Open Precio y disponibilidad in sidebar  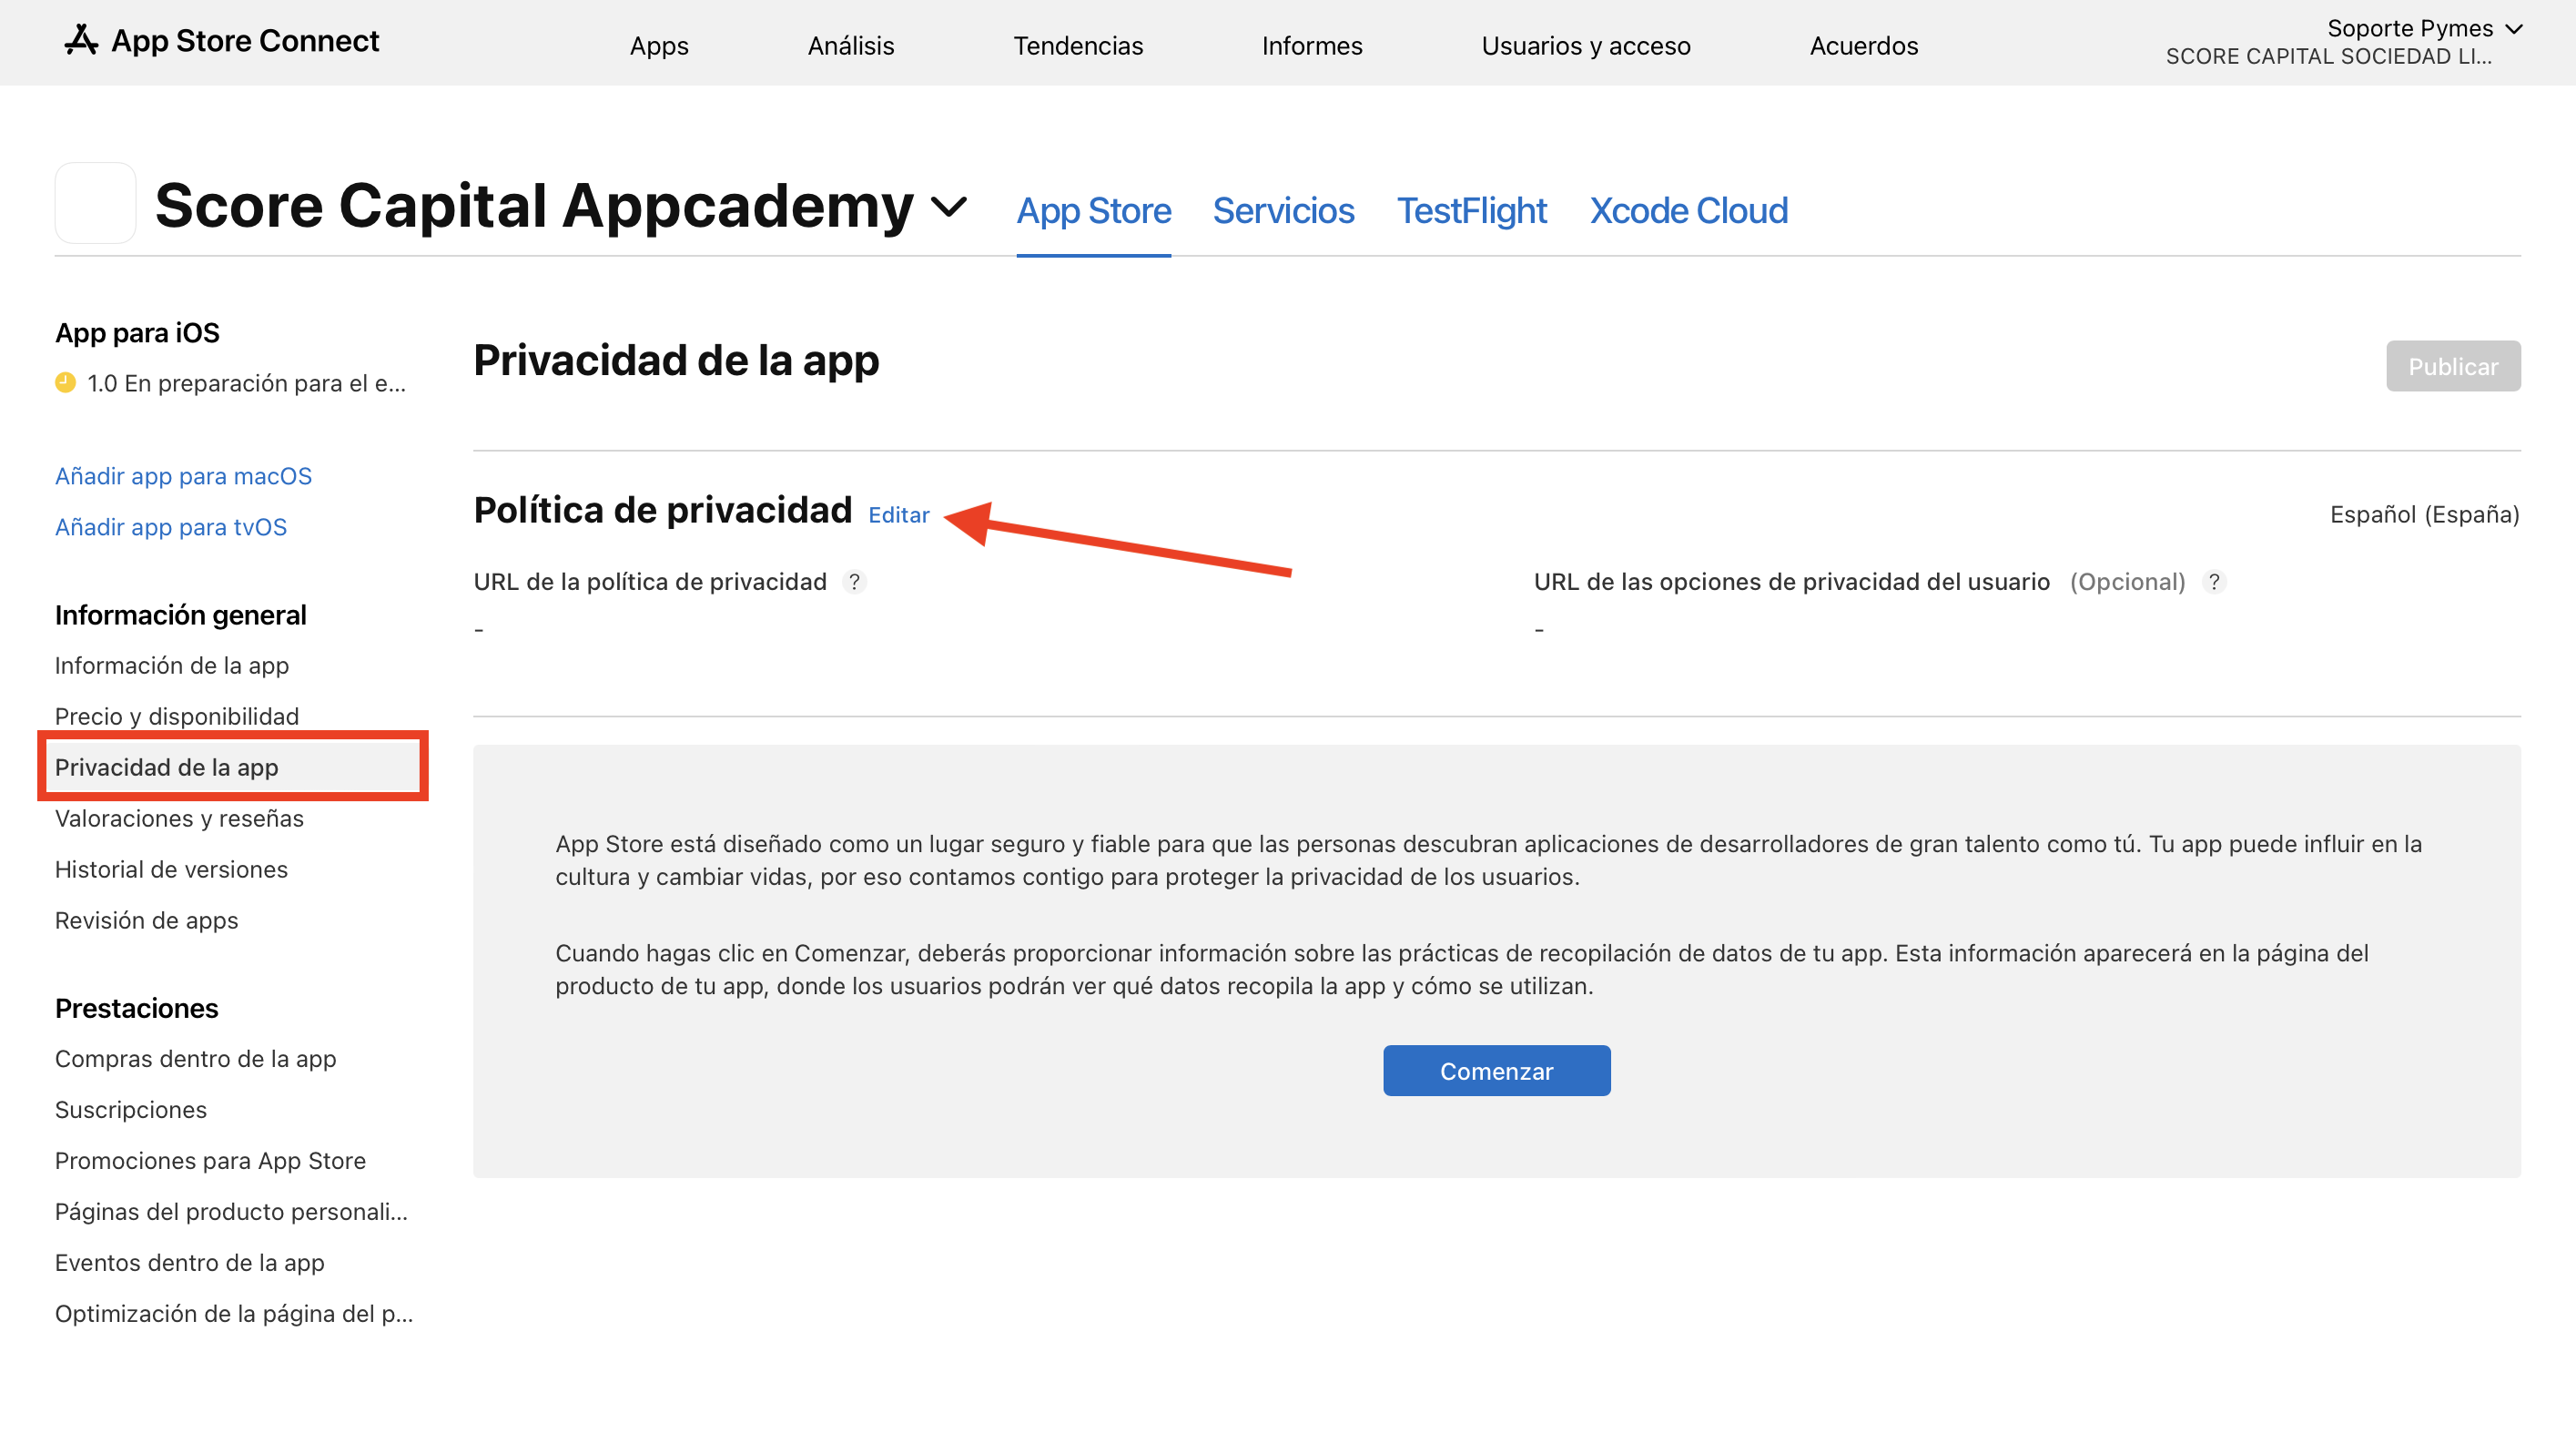coord(177,717)
